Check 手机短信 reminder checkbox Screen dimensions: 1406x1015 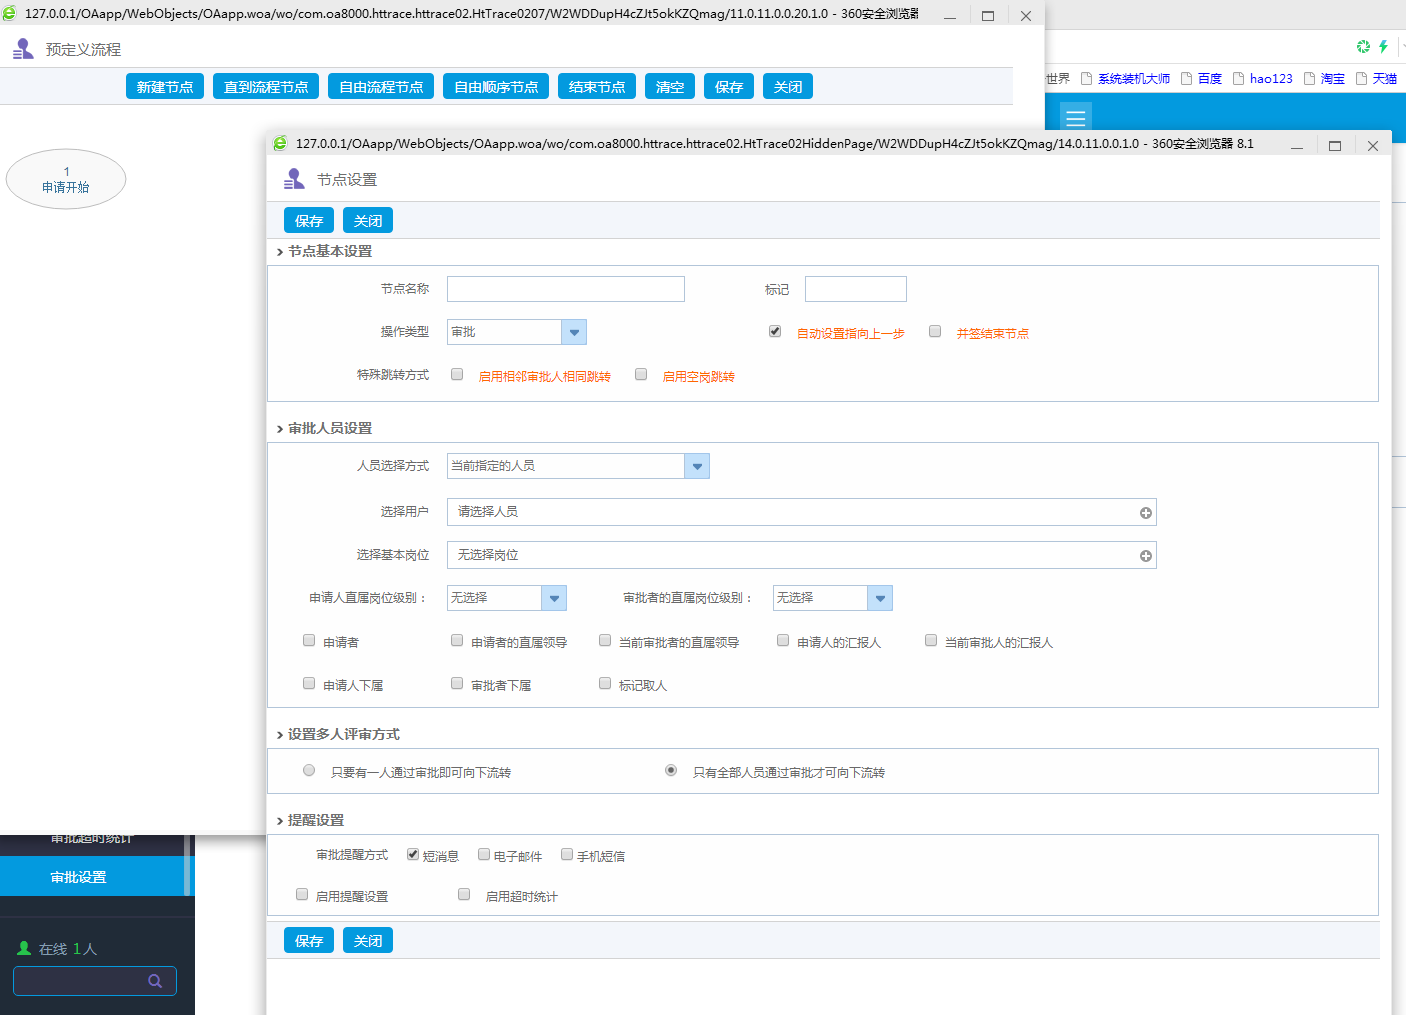(567, 854)
